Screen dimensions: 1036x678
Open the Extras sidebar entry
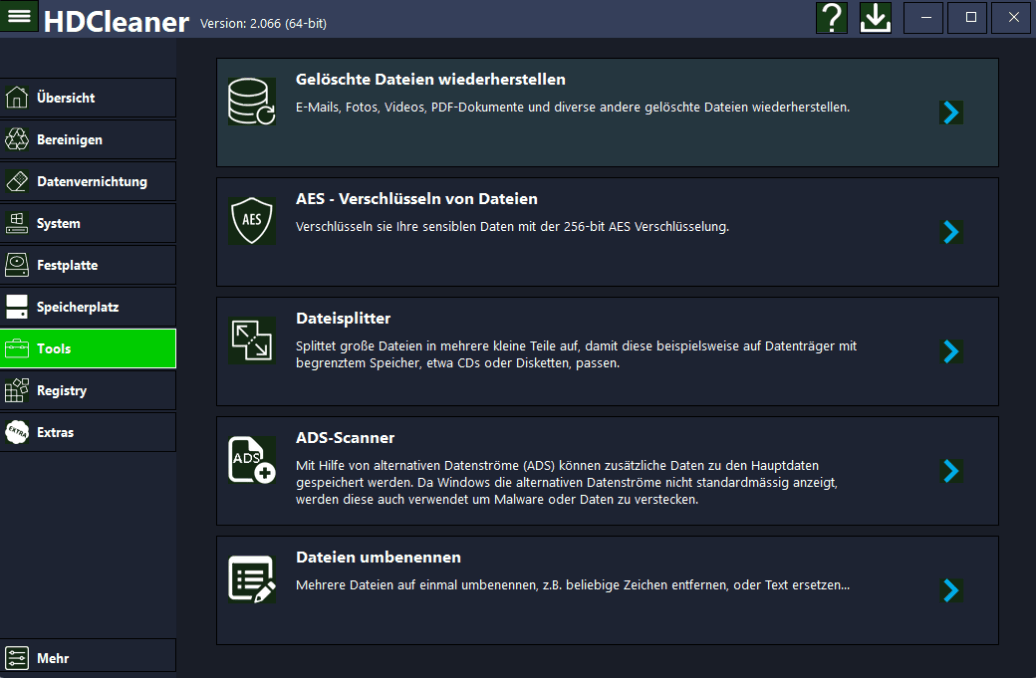[88, 433]
